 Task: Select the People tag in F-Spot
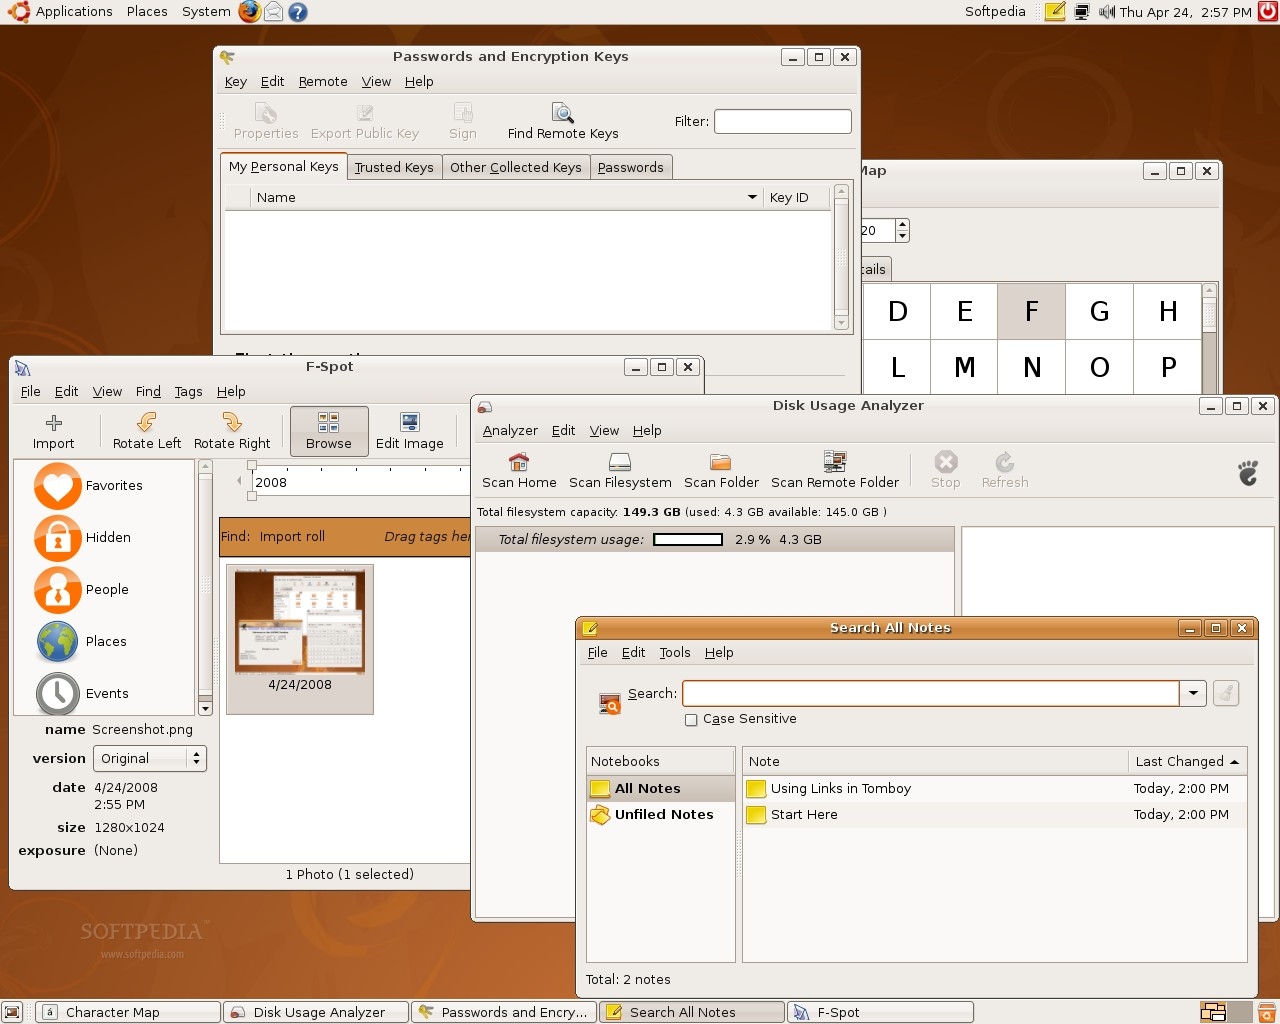[82, 590]
